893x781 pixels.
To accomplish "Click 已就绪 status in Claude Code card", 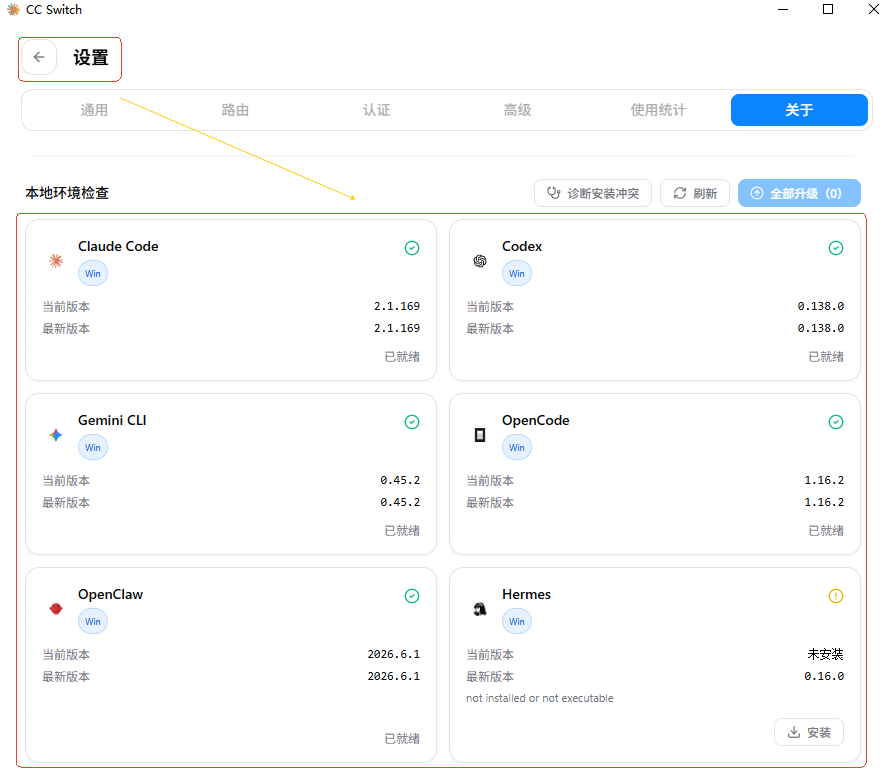I will coord(402,357).
